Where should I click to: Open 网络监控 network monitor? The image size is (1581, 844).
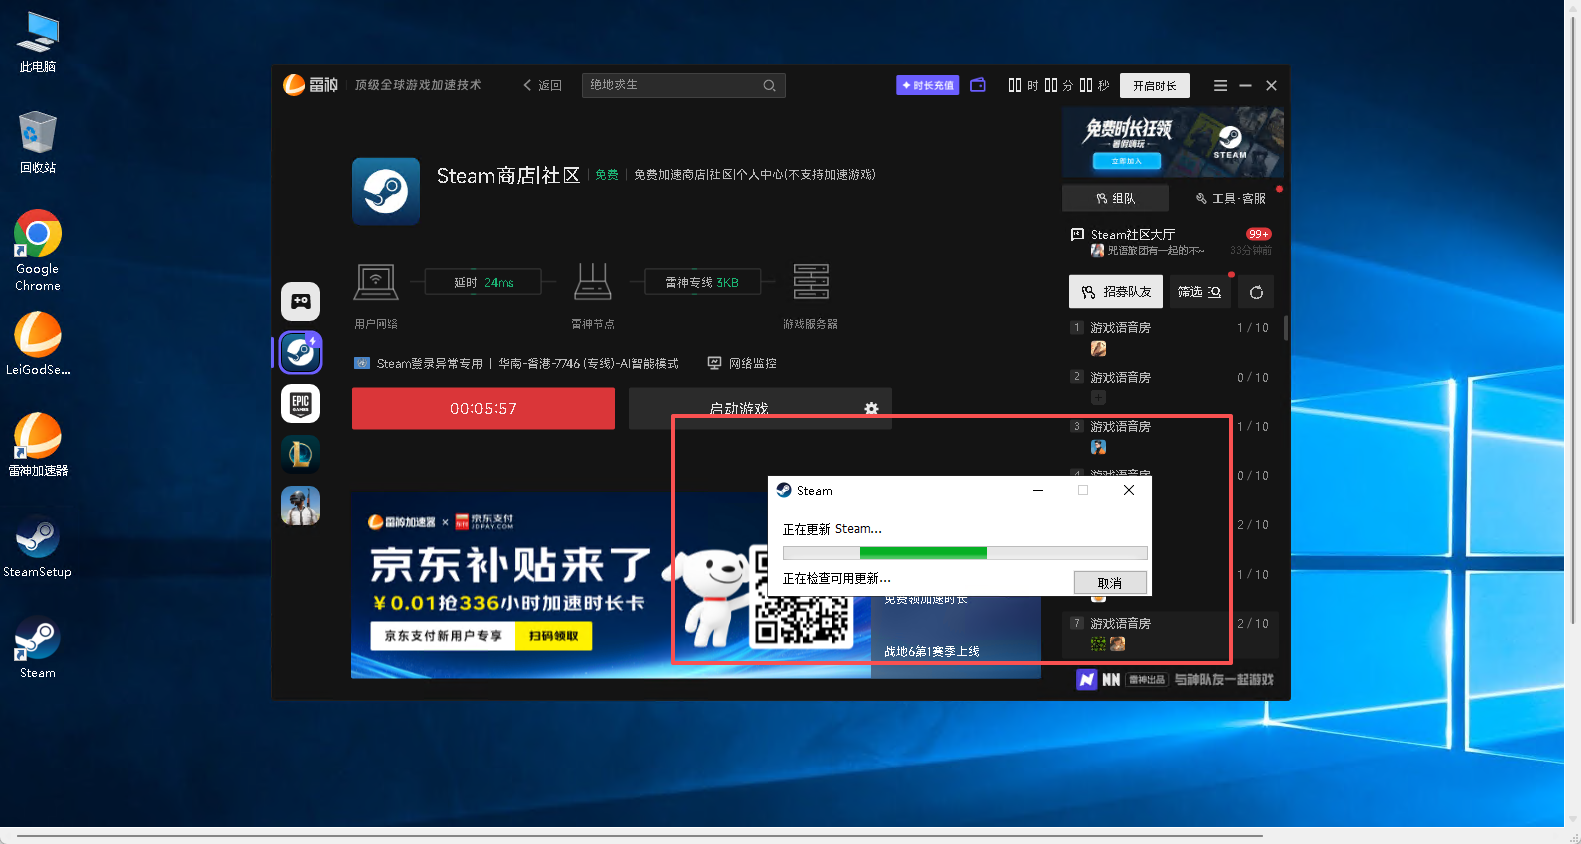click(x=742, y=364)
